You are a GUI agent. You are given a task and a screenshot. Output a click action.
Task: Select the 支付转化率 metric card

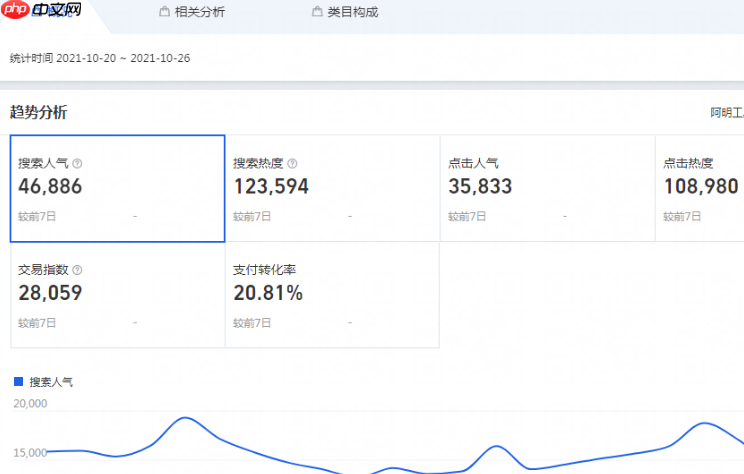(x=333, y=295)
